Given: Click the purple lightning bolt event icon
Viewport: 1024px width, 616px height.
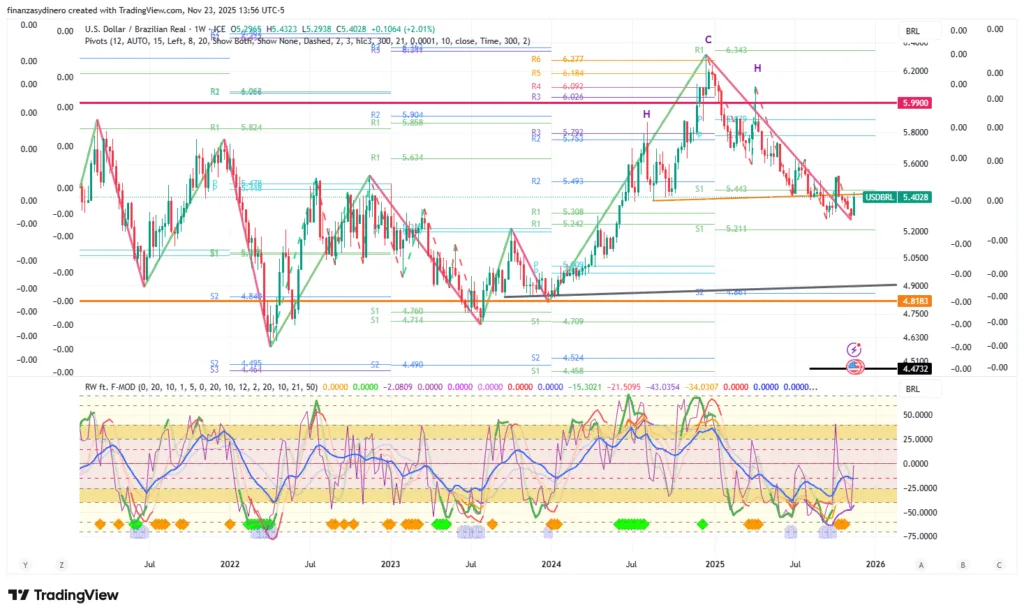Looking at the screenshot, I should [854, 349].
